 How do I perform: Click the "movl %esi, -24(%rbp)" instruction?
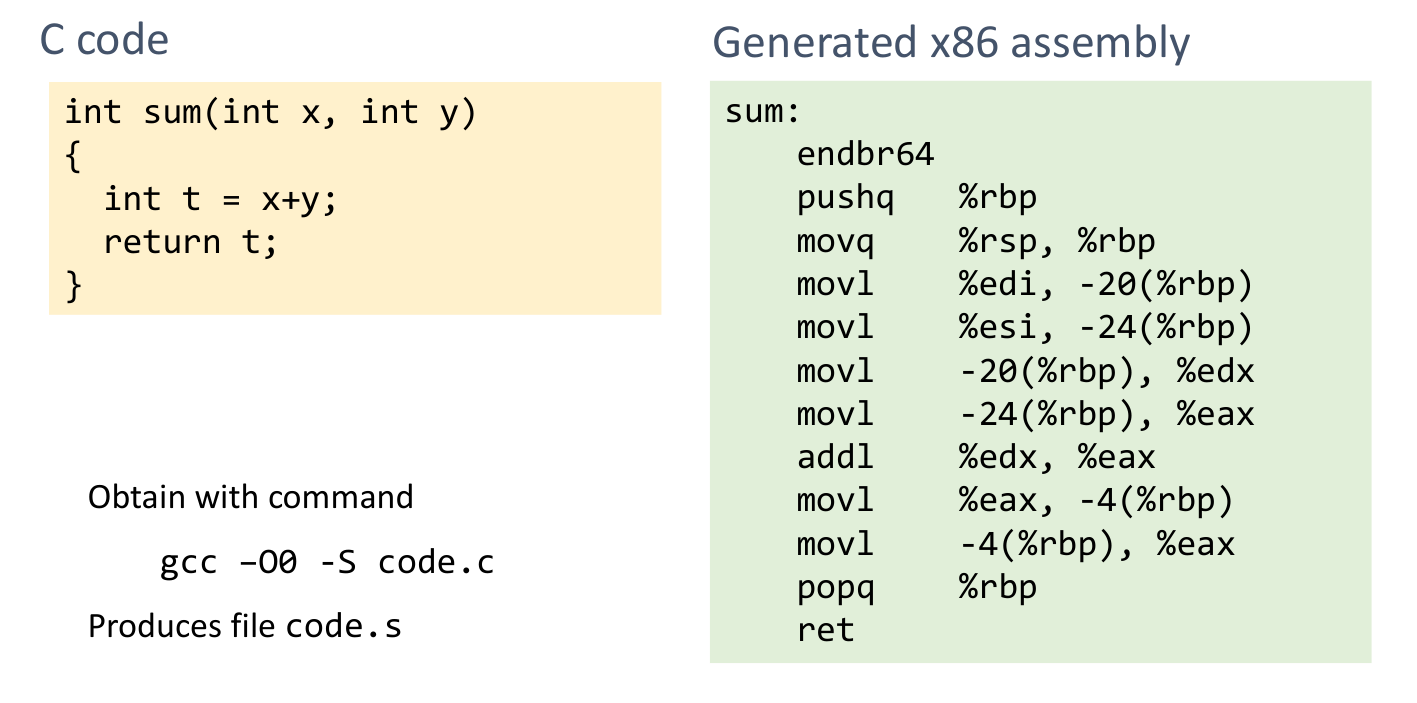[x=1024, y=328]
